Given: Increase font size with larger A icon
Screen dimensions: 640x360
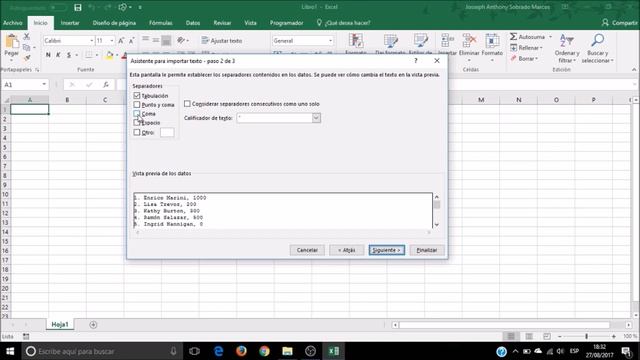Looking at the screenshot, I should (121, 40).
